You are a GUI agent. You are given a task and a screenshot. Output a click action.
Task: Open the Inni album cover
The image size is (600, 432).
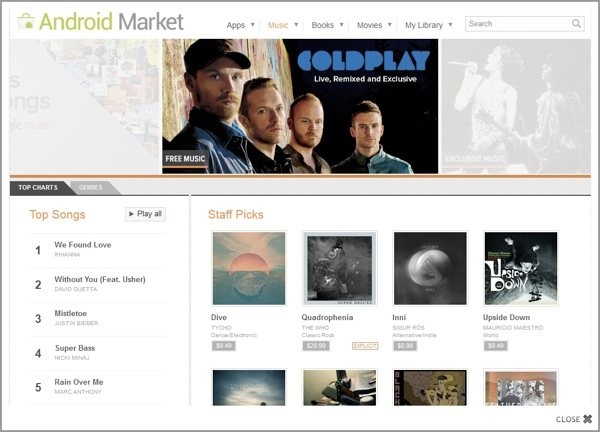430,268
